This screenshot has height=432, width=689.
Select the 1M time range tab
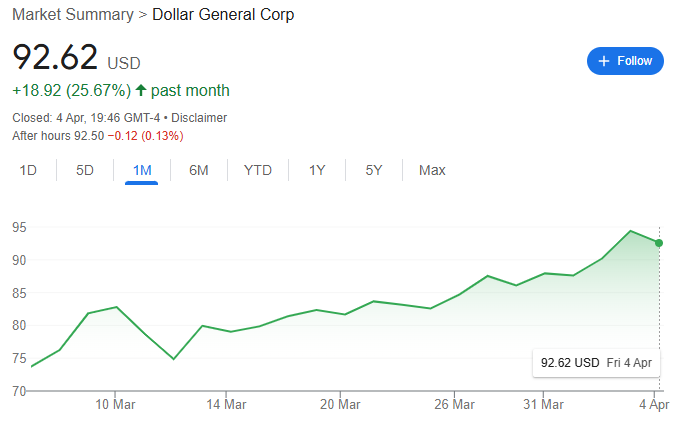coord(142,170)
